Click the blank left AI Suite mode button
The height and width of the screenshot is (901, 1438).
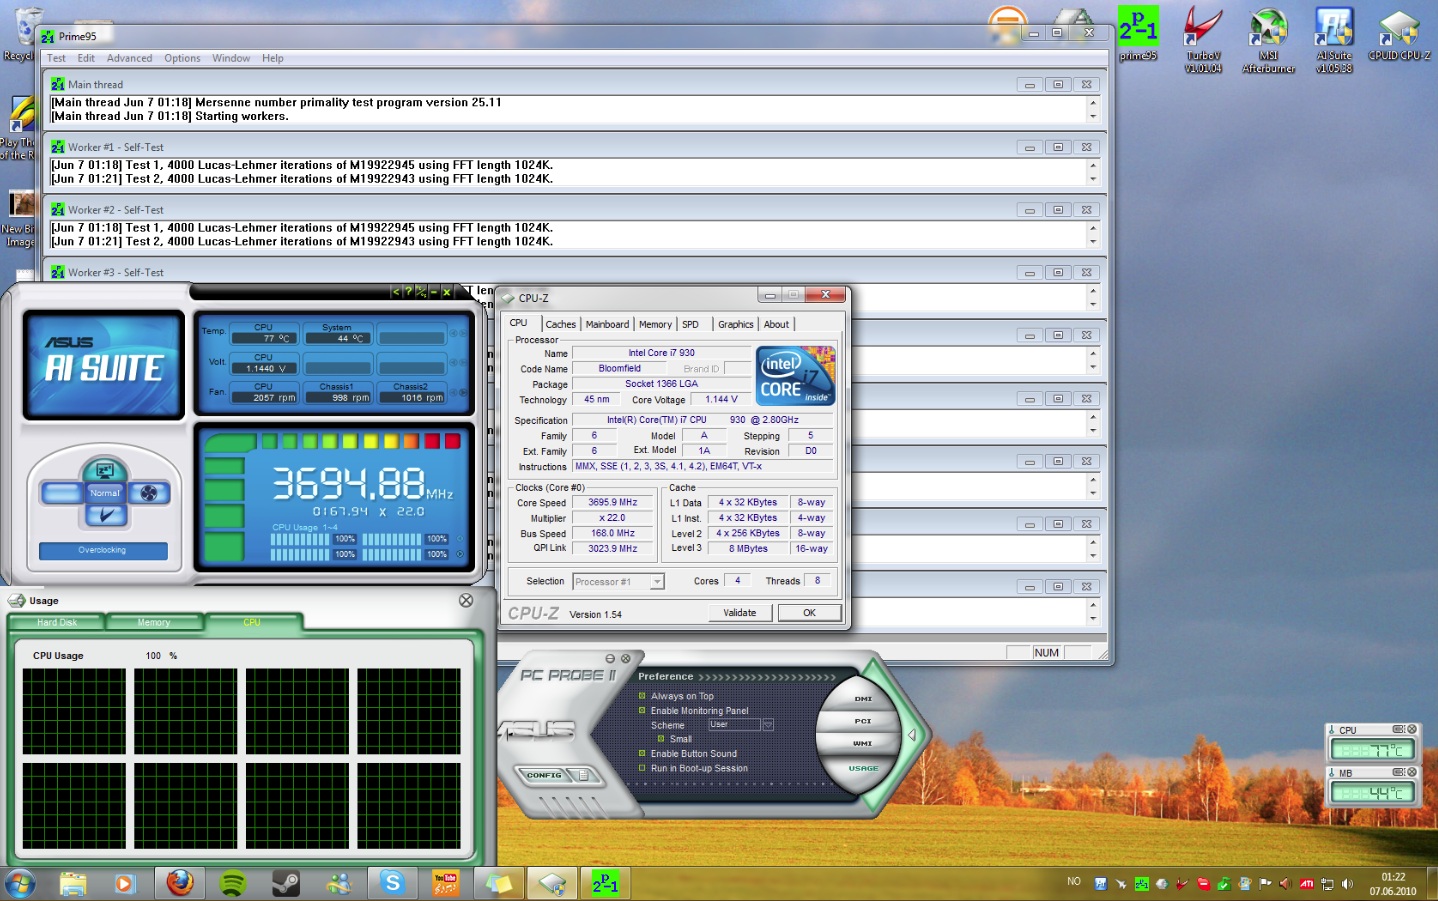61,493
